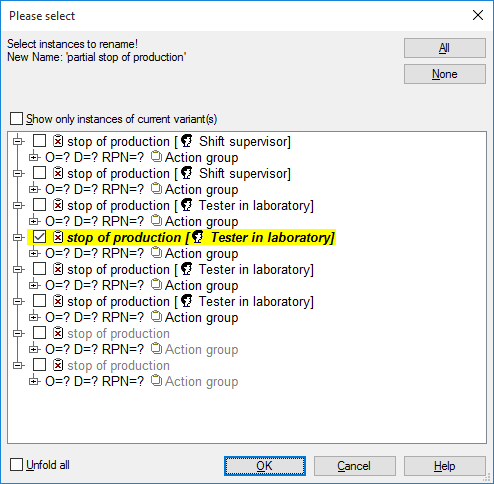Click Action group icon under first stop of production
This screenshot has width=494, height=484.
(156, 157)
